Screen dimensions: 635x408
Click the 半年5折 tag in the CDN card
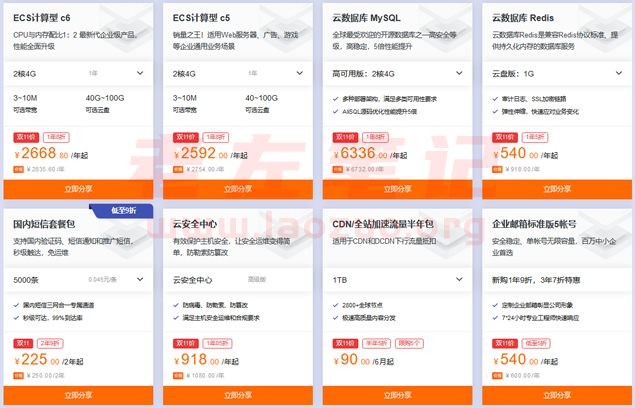[x=376, y=344]
